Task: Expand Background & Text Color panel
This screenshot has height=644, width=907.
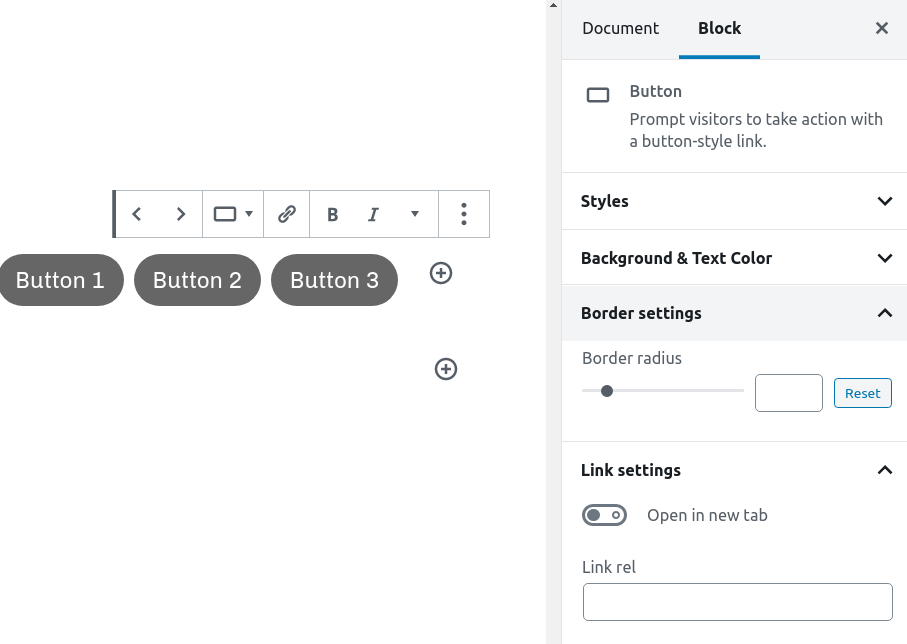Action: tap(734, 257)
